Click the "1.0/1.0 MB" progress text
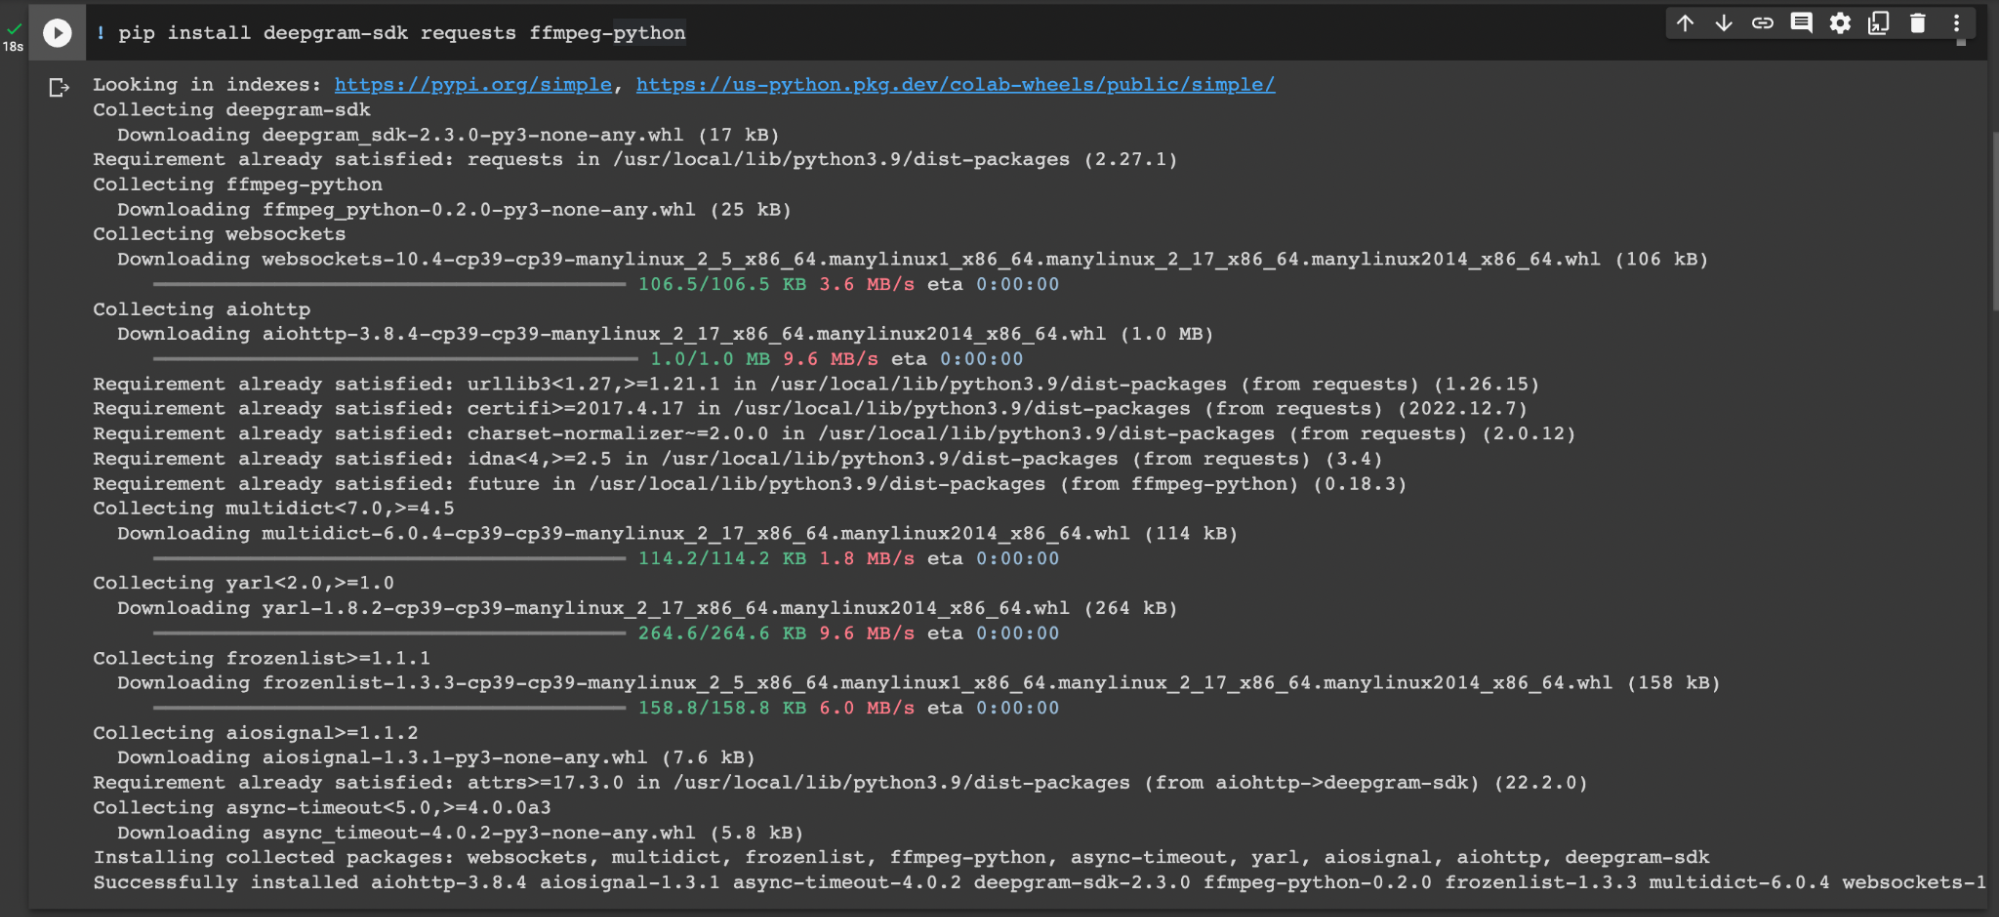Screen dimensions: 1999x917 (x=710, y=359)
